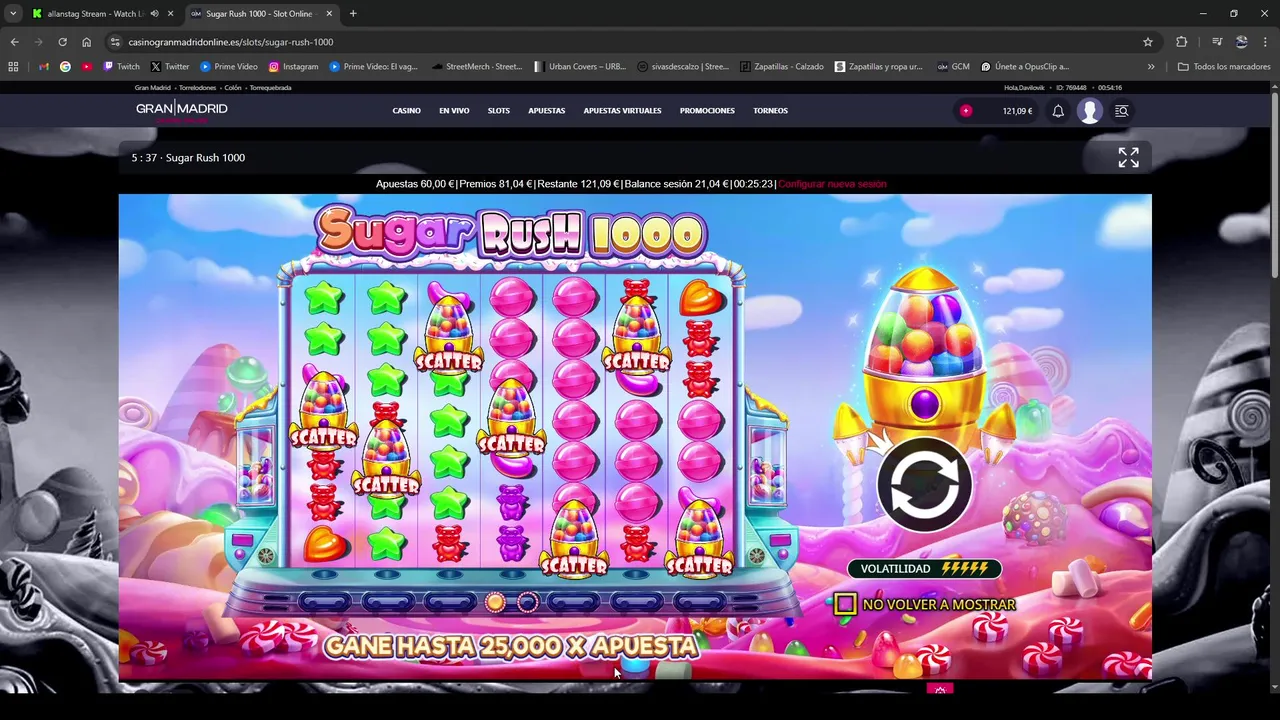Go back to previous page
This screenshot has width=1280, height=720.
[14, 42]
